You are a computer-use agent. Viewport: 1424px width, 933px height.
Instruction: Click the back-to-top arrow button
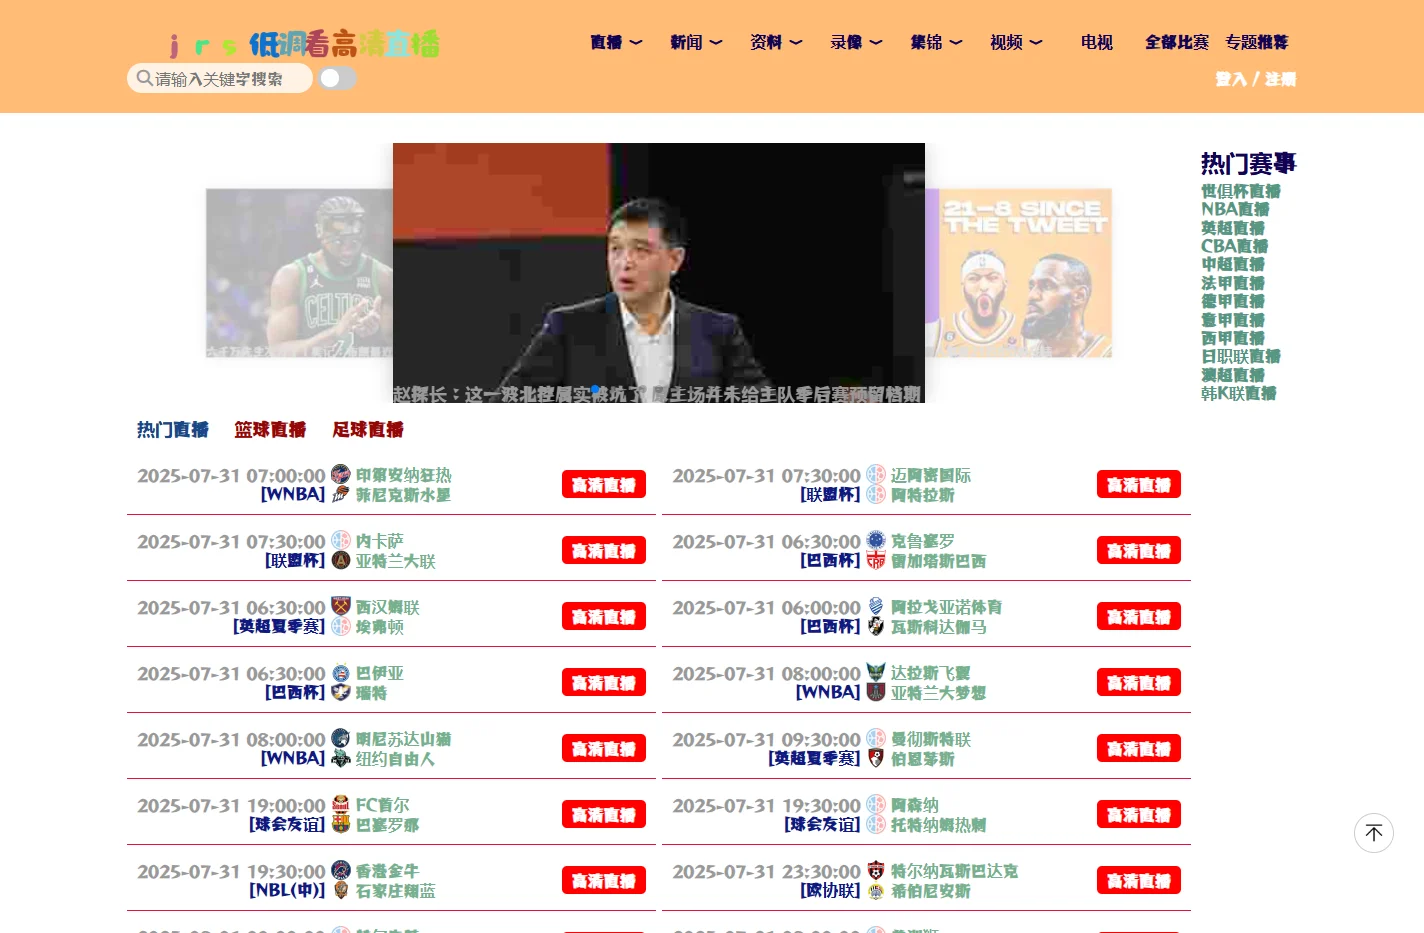tap(1373, 833)
